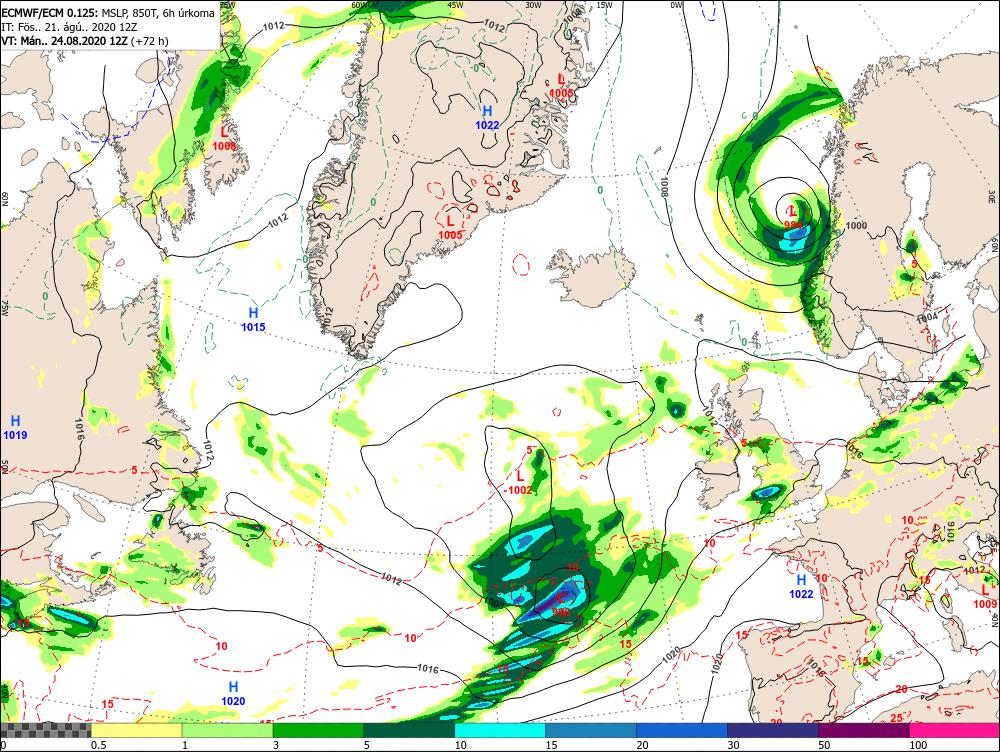The width and height of the screenshot is (1000, 752).
Task: Click the dark indigo 30–50 mm legend swatch
Action: pos(773,730)
